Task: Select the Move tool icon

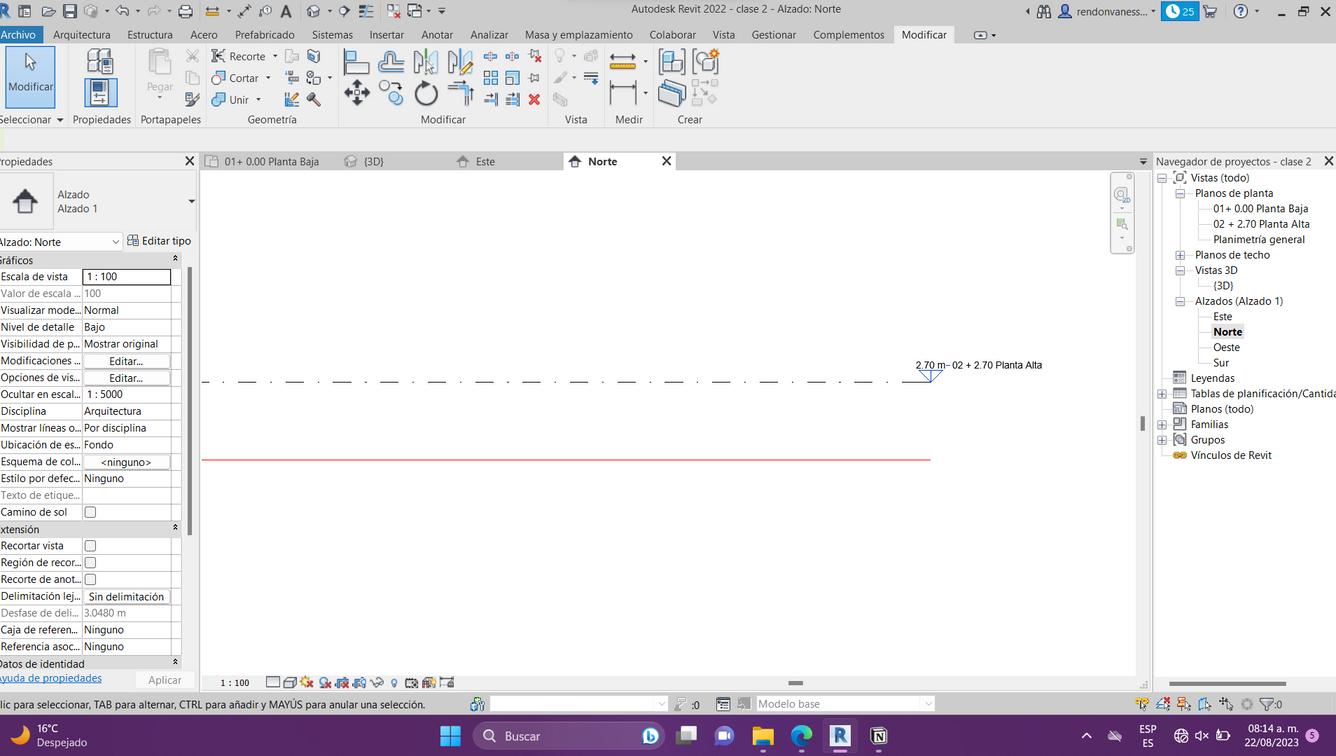Action: click(357, 94)
